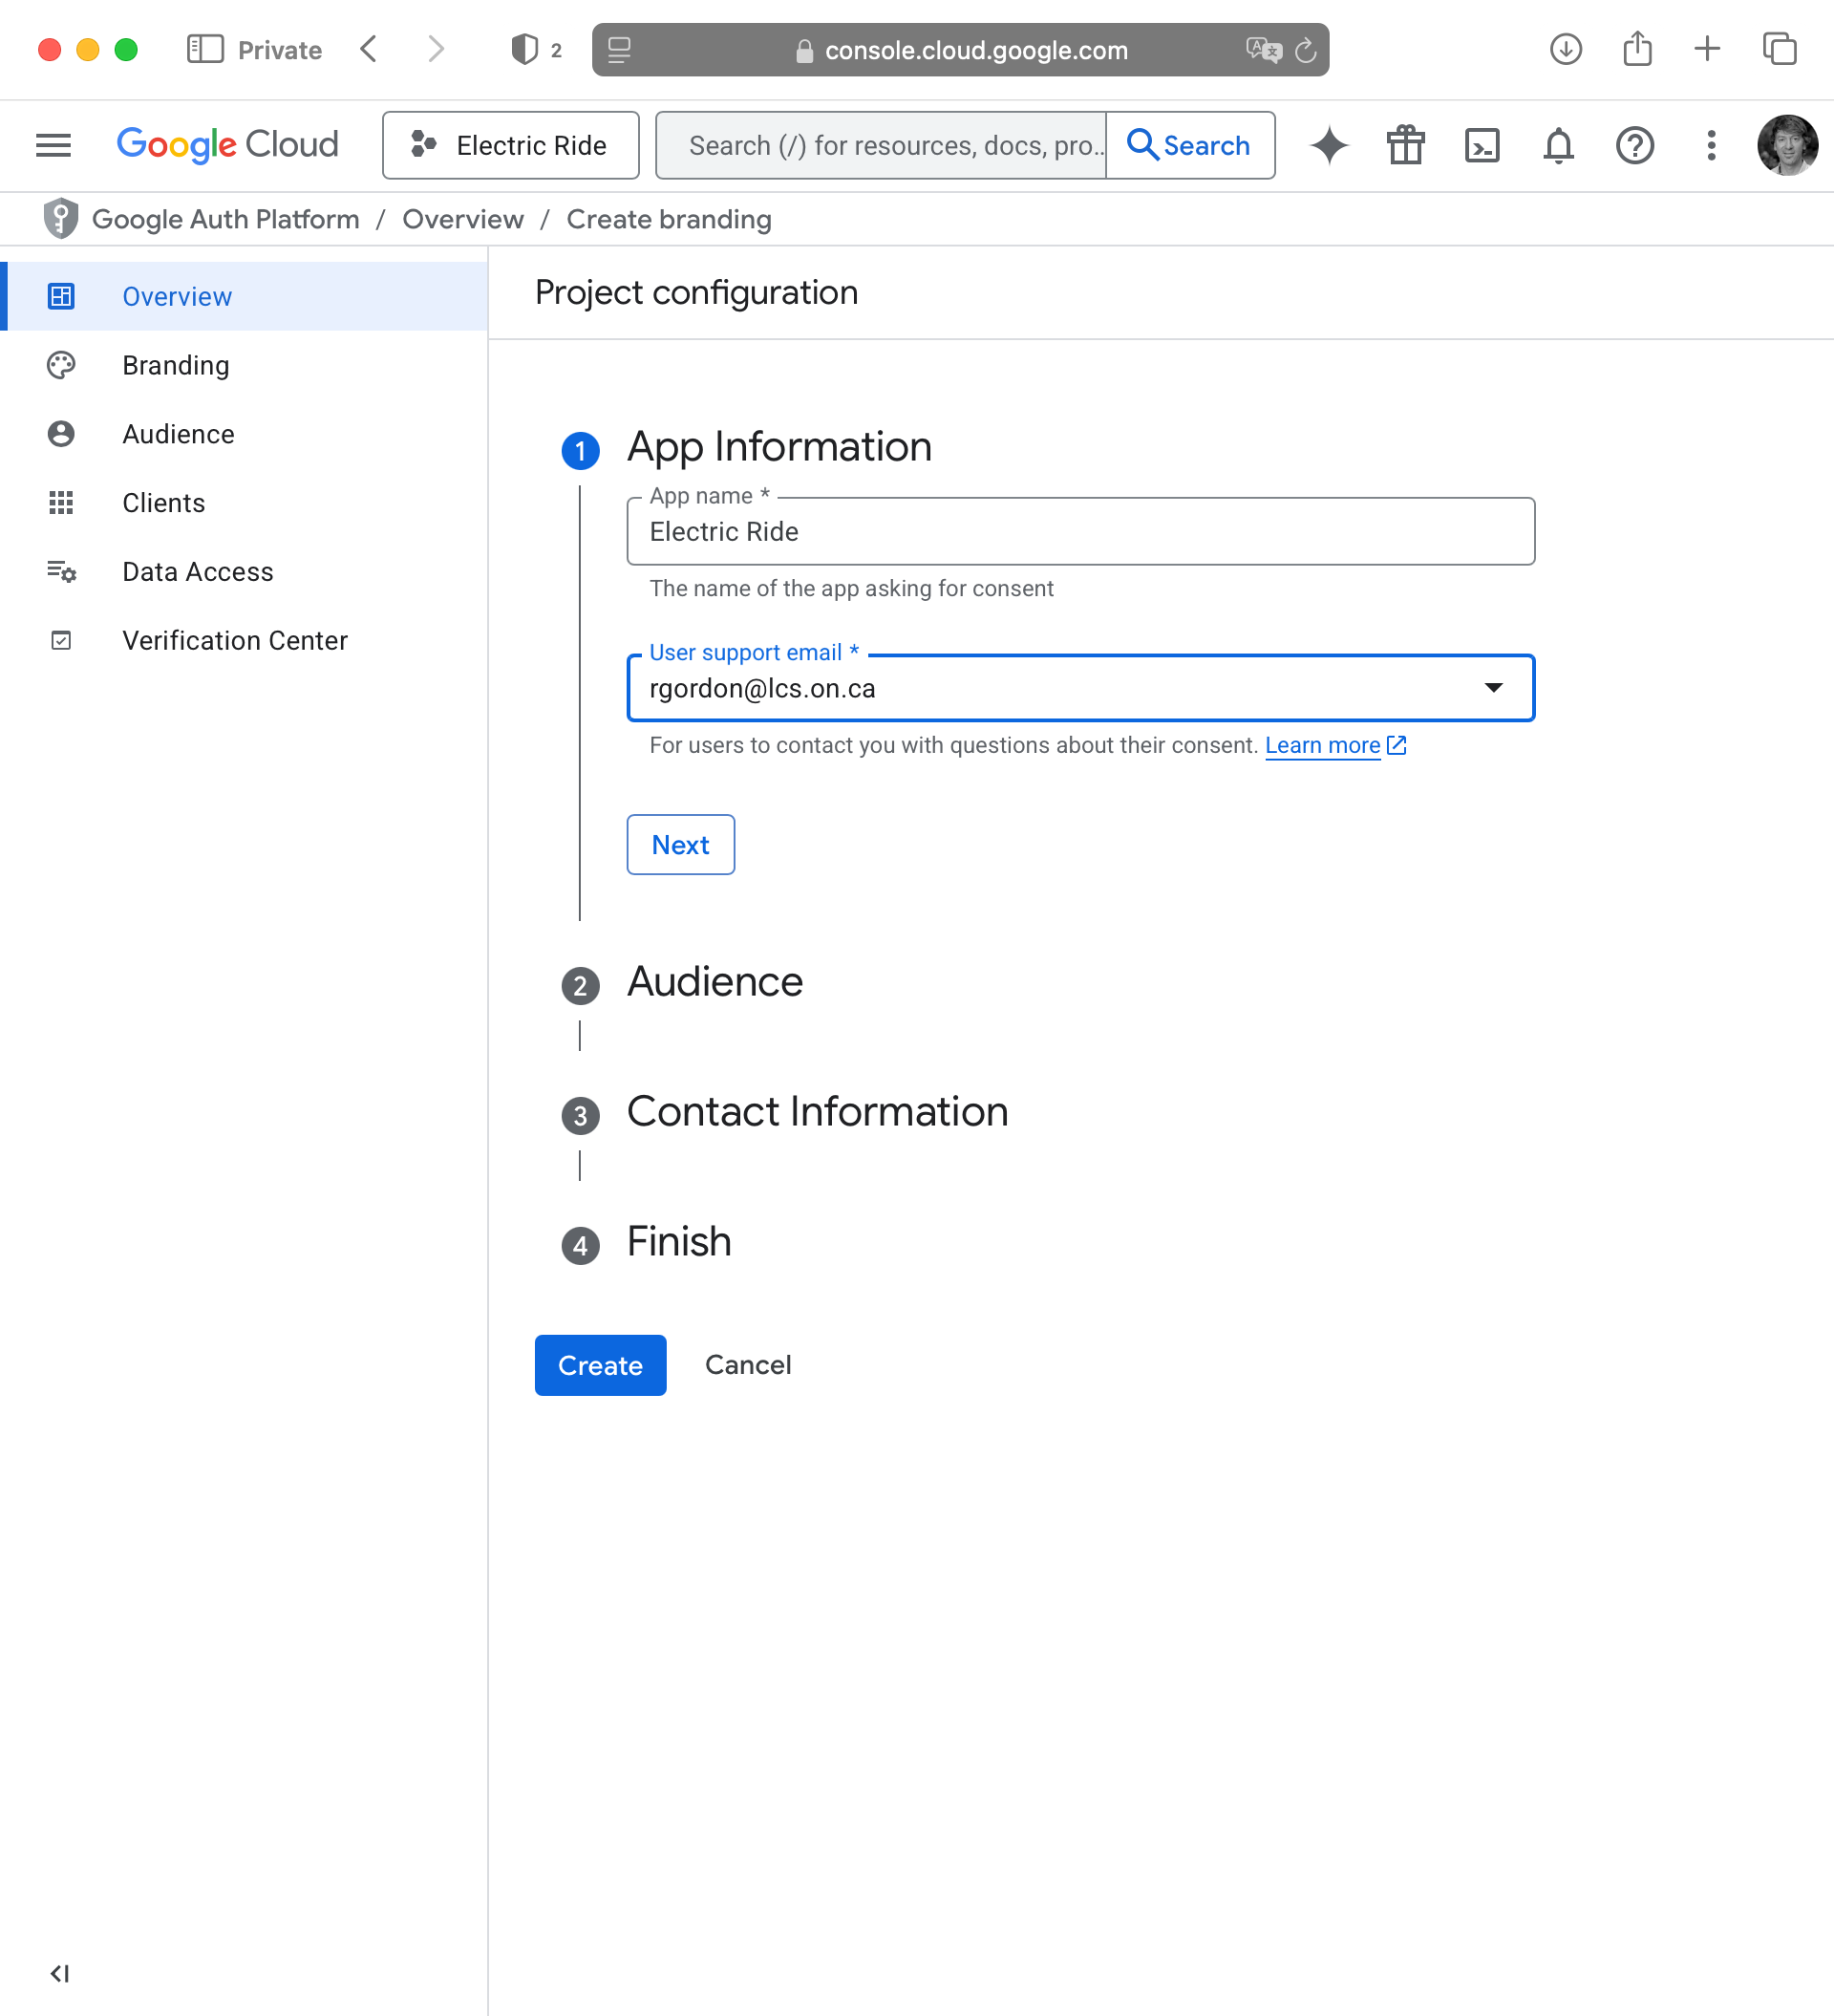
Task: Activate the Cloud Shell terminal icon
Action: tap(1481, 146)
